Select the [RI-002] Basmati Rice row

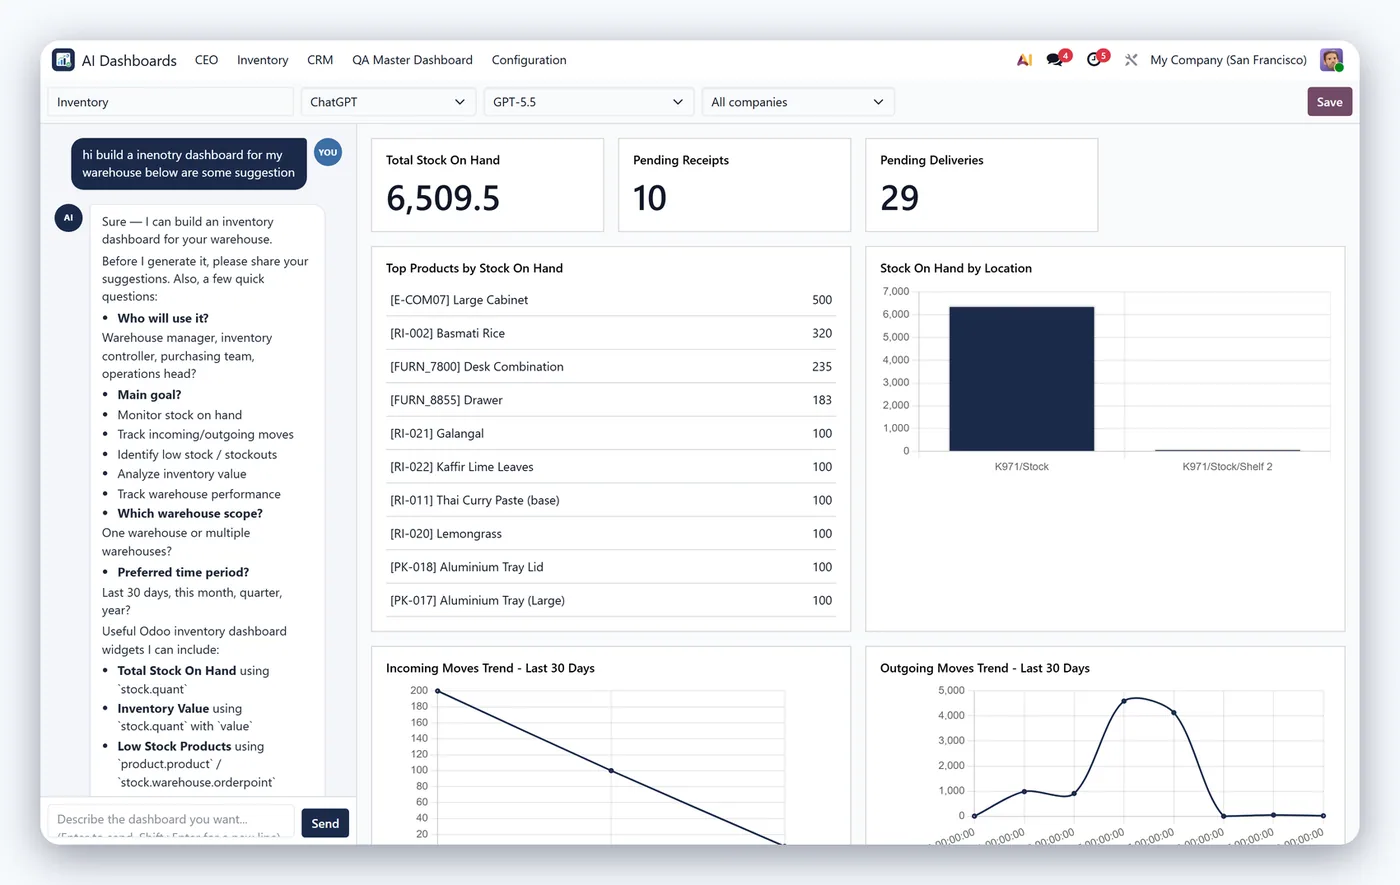click(611, 333)
